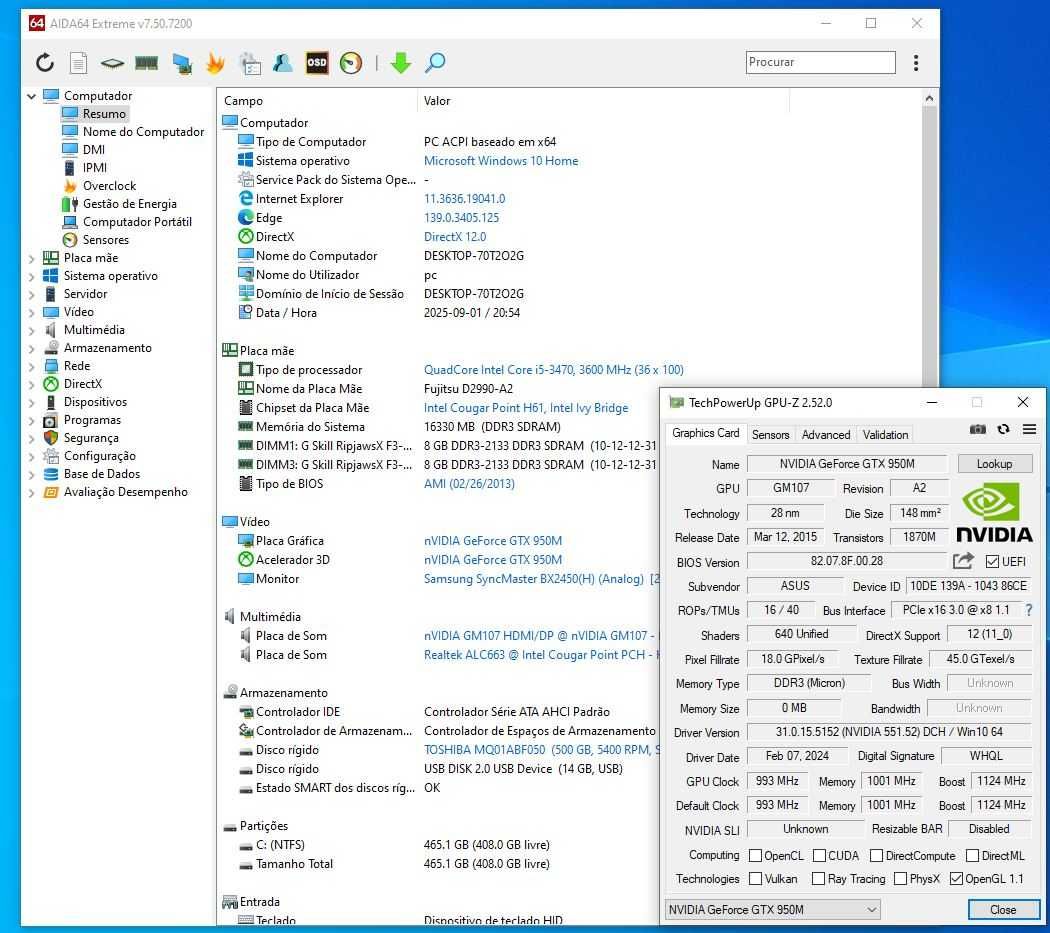
Task: Toggle the UEFI checkbox in GPU-Z
Action: click(x=992, y=561)
